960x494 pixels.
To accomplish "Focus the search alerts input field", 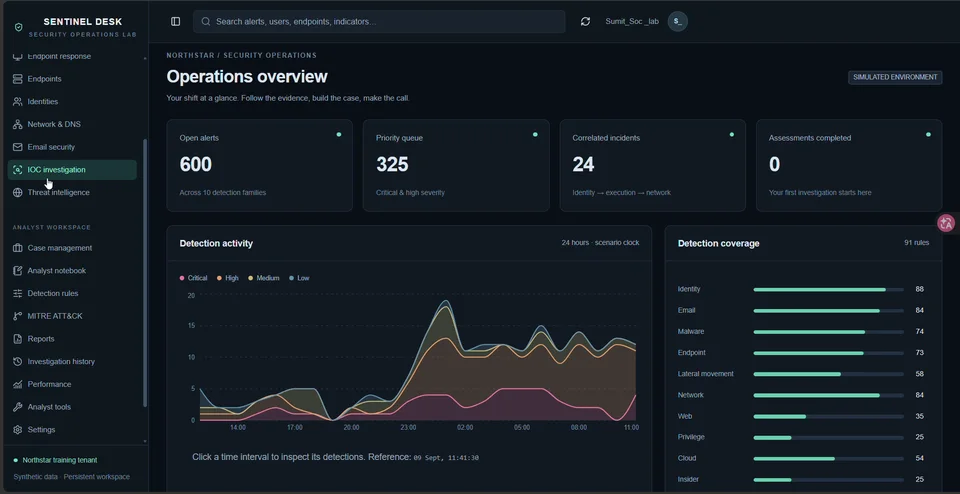I will pos(379,21).
